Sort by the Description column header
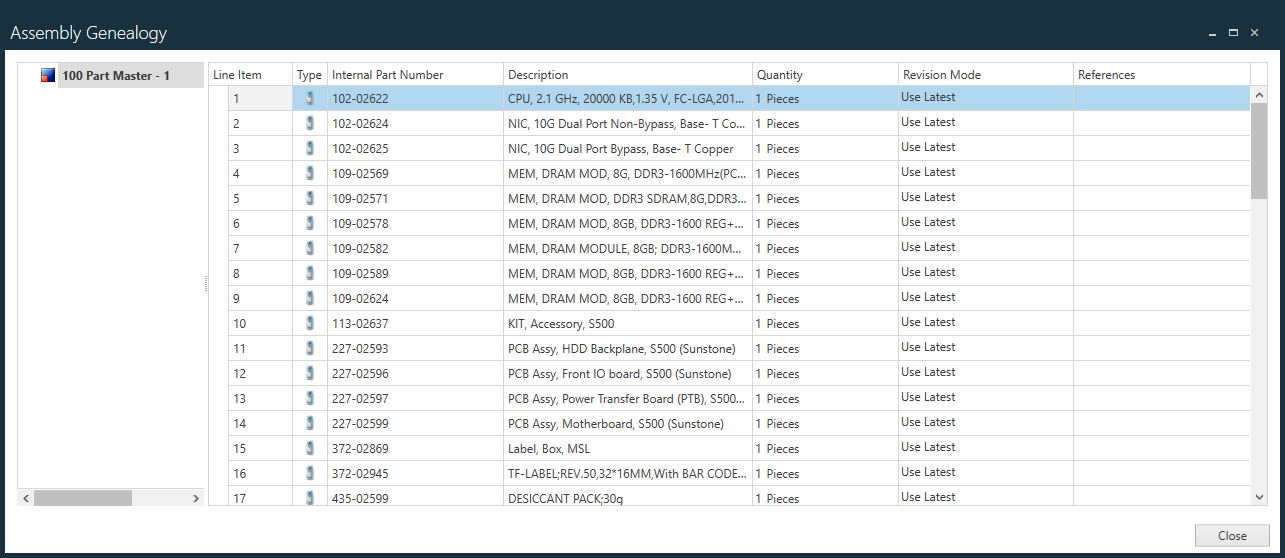Viewport: 1285px width, 558px height. tap(626, 75)
